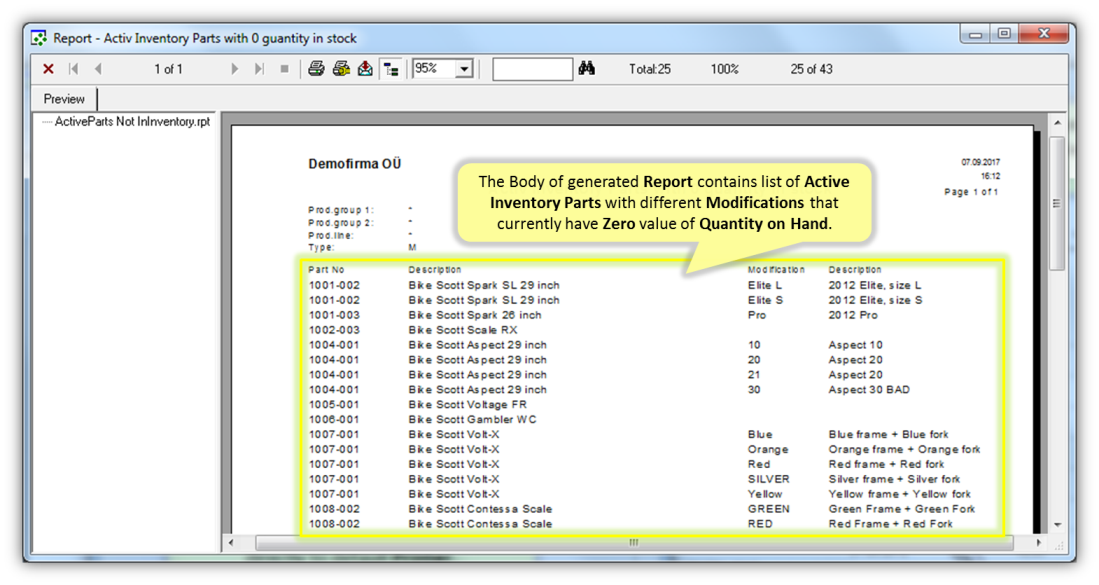Viewport: 1099px width, 585px height.
Task: Click 'Red Frame + Red Fork' description
Action: click(890, 523)
